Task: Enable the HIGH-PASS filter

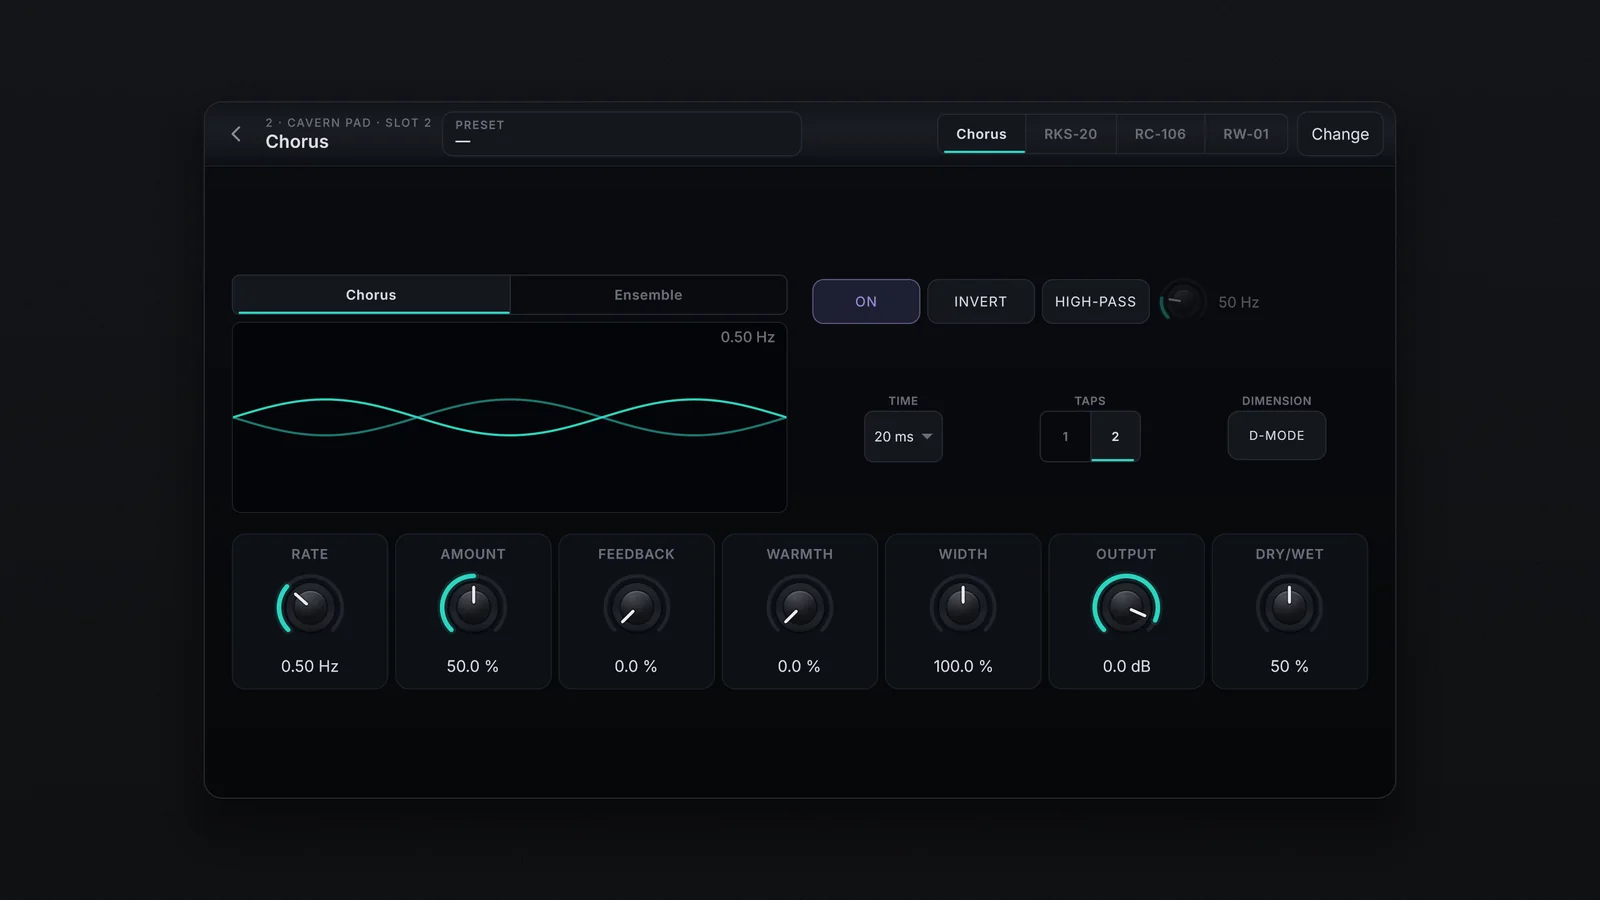Action: [1095, 301]
